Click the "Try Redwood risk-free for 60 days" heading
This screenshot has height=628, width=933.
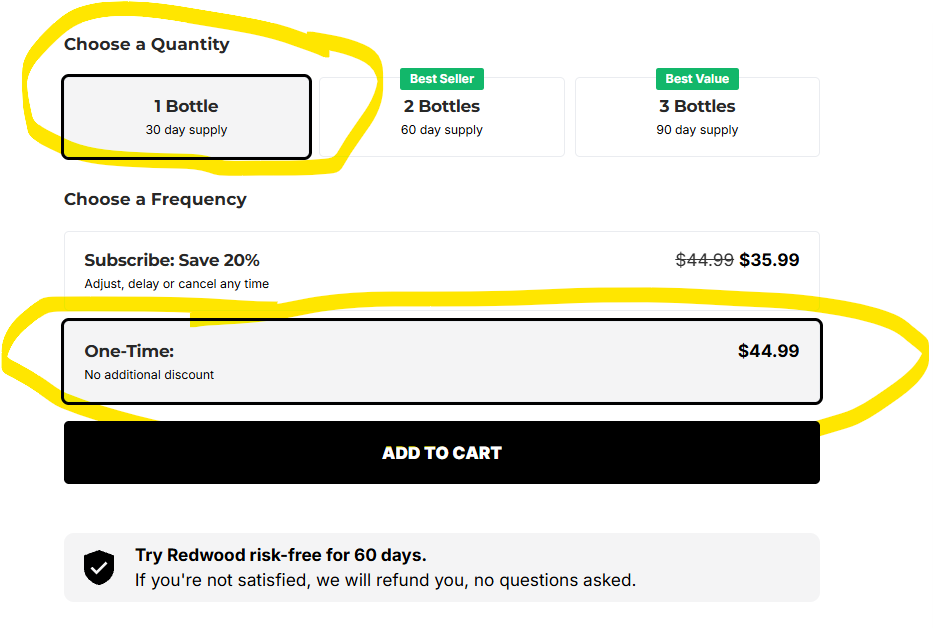point(281,555)
